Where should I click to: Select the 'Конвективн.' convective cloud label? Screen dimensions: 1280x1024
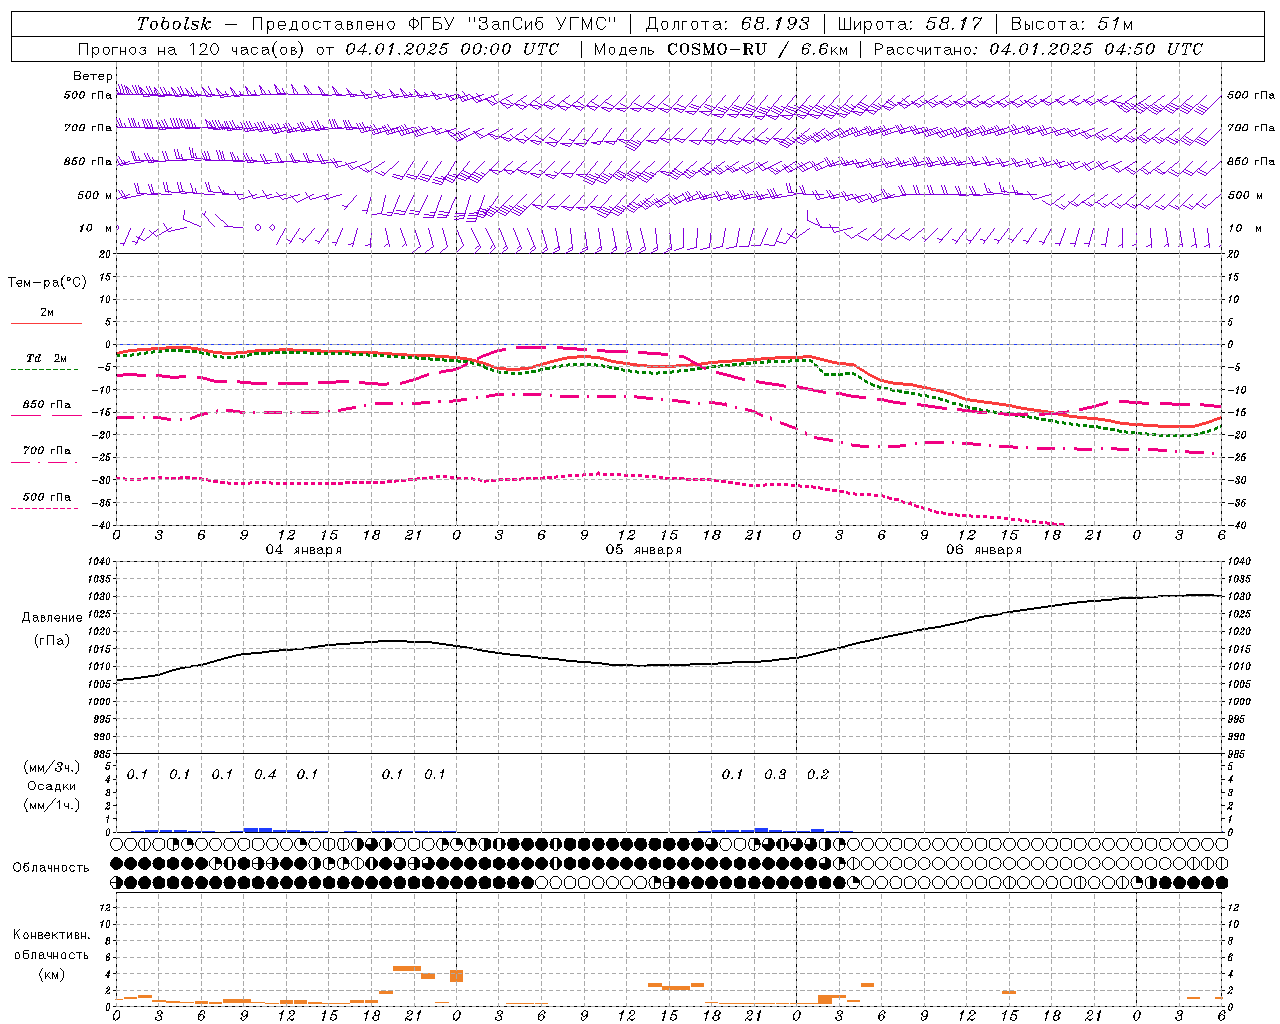click(51, 935)
